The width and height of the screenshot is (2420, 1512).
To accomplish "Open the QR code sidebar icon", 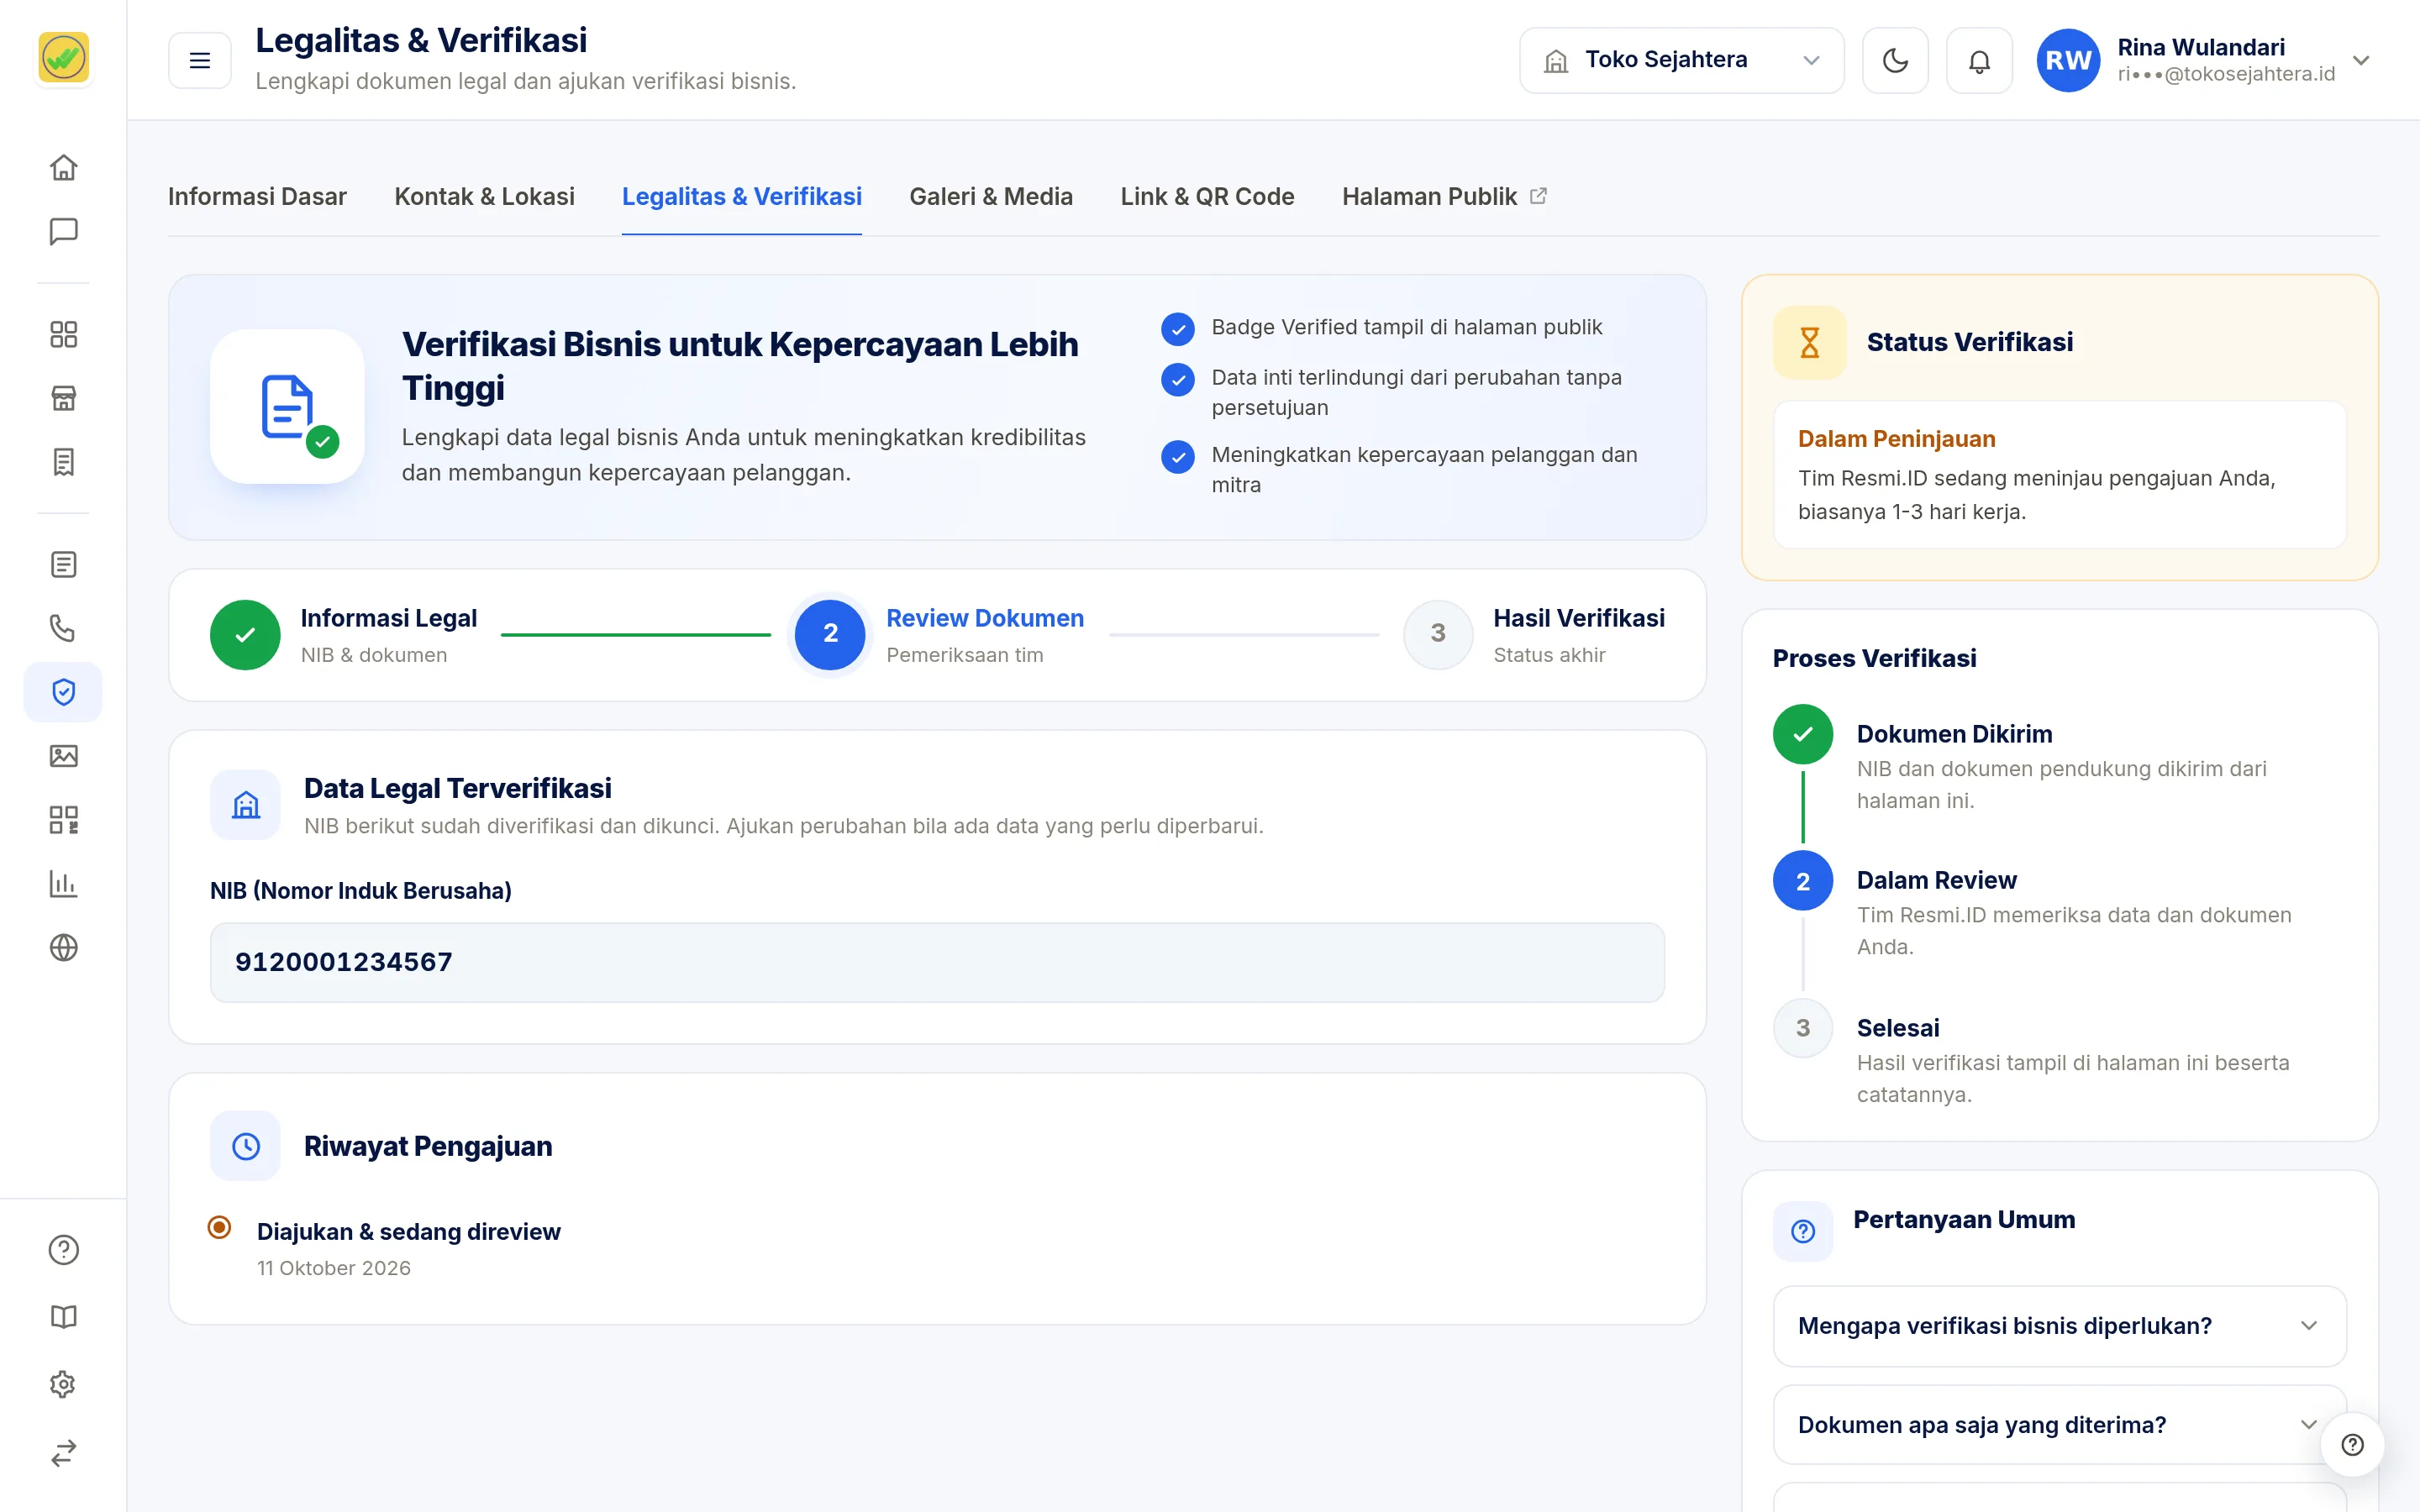I will [x=63, y=820].
